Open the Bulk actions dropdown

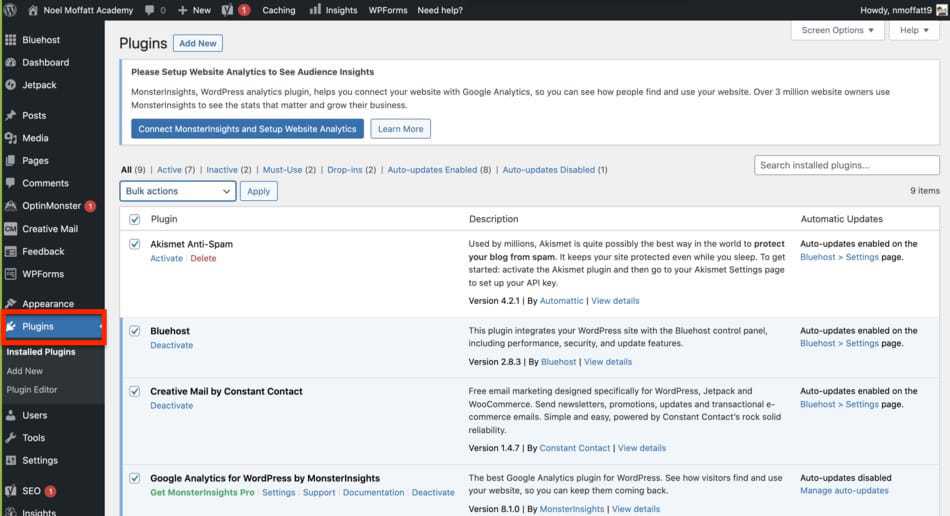coord(178,191)
